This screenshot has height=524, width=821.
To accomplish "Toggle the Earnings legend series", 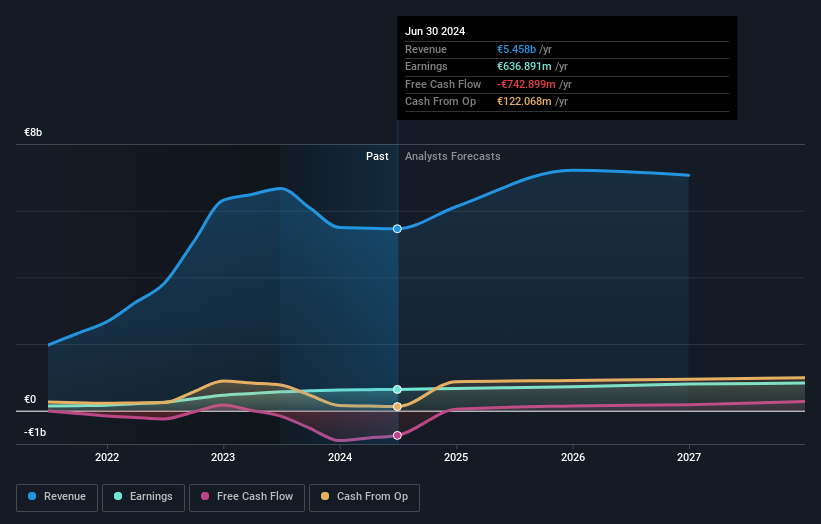I will click(143, 497).
